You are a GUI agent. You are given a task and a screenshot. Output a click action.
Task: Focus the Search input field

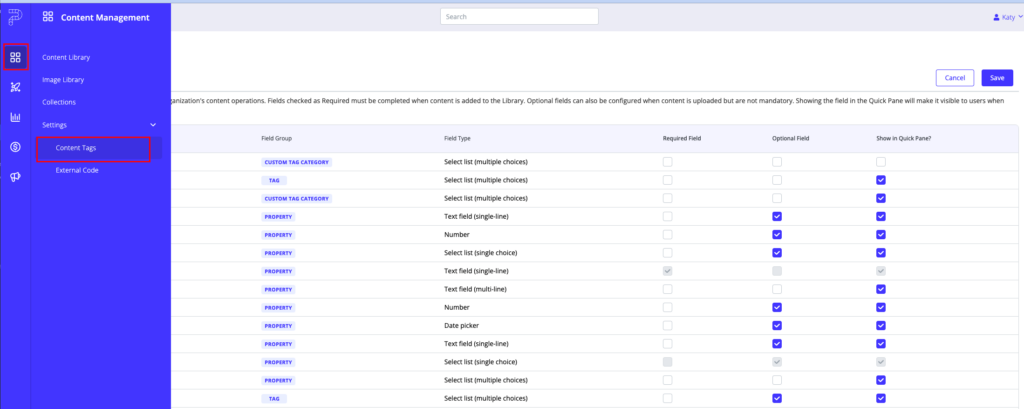[519, 17]
